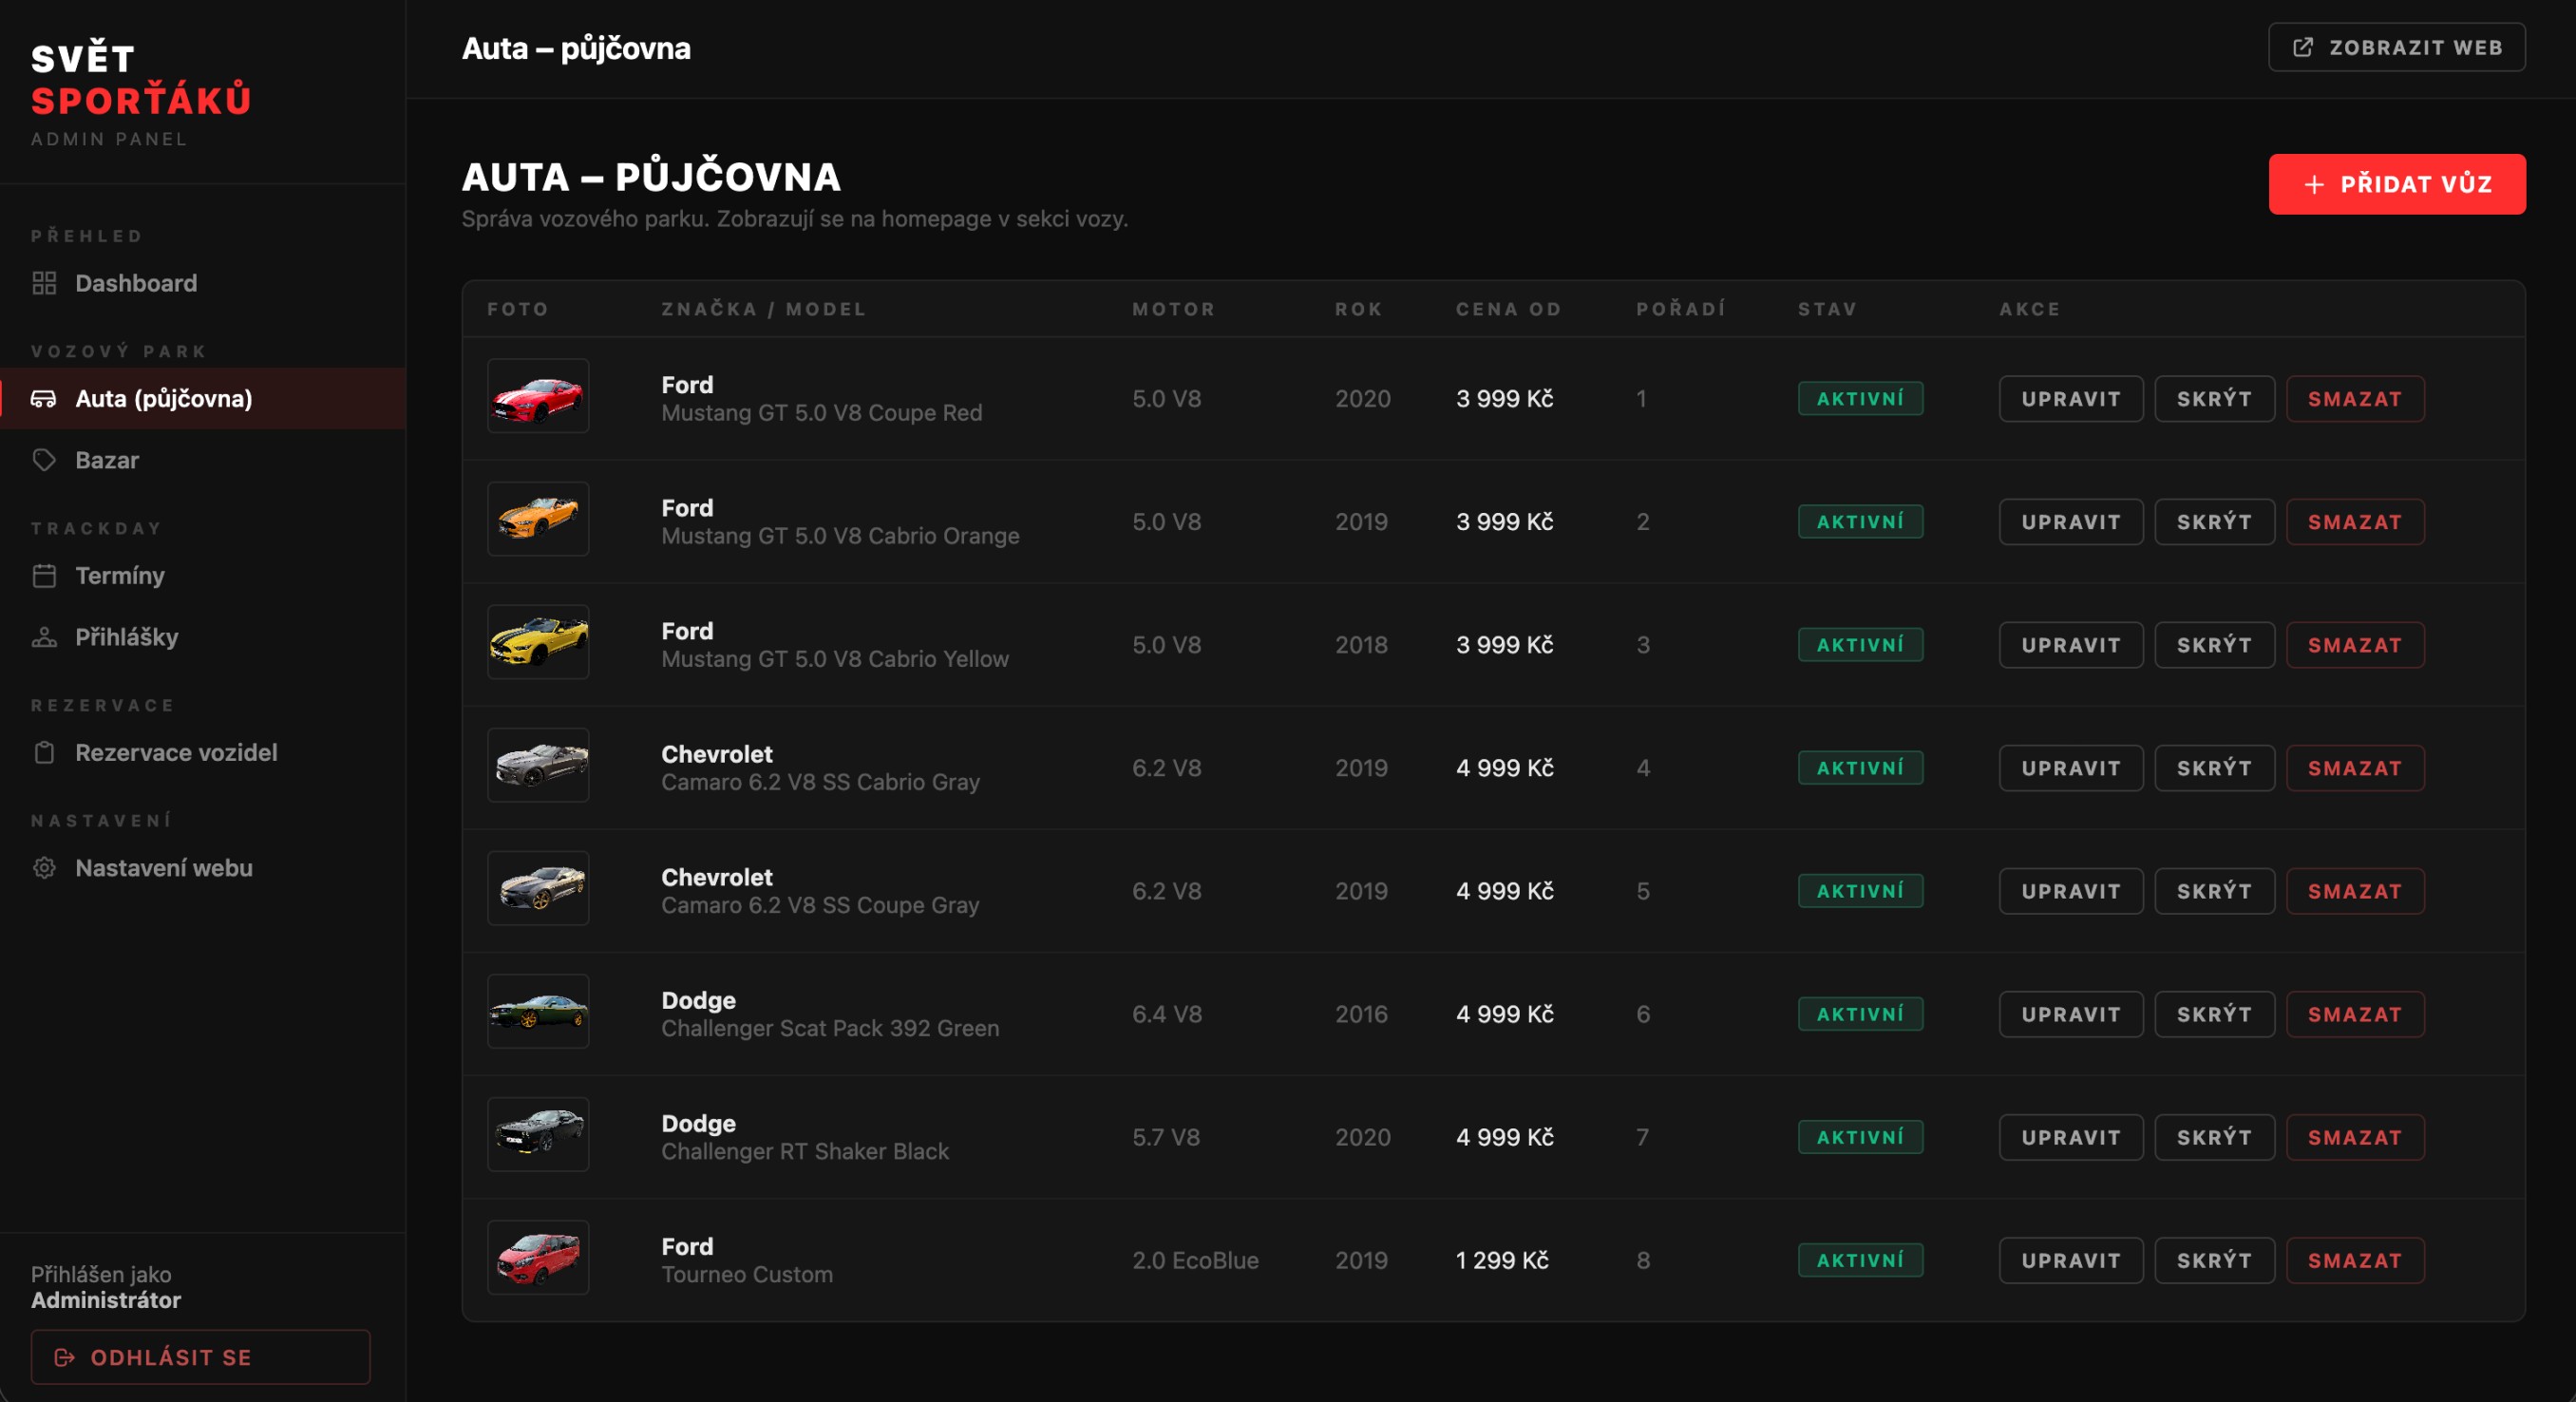Log out with Odhlásit se button

click(201, 1357)
